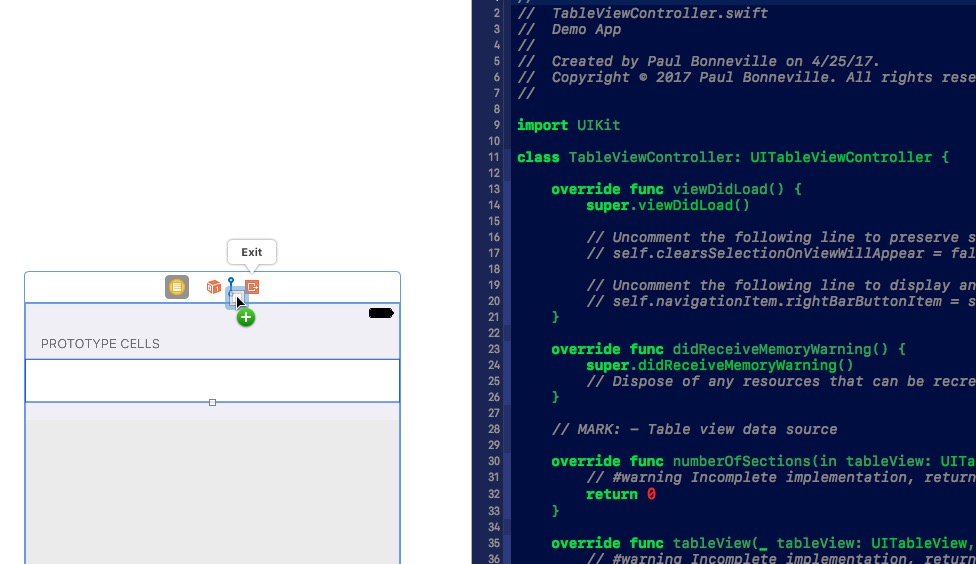The image size is (976, 564).
Task: Select the empty prototype cell row
Action: click(212, 380)
